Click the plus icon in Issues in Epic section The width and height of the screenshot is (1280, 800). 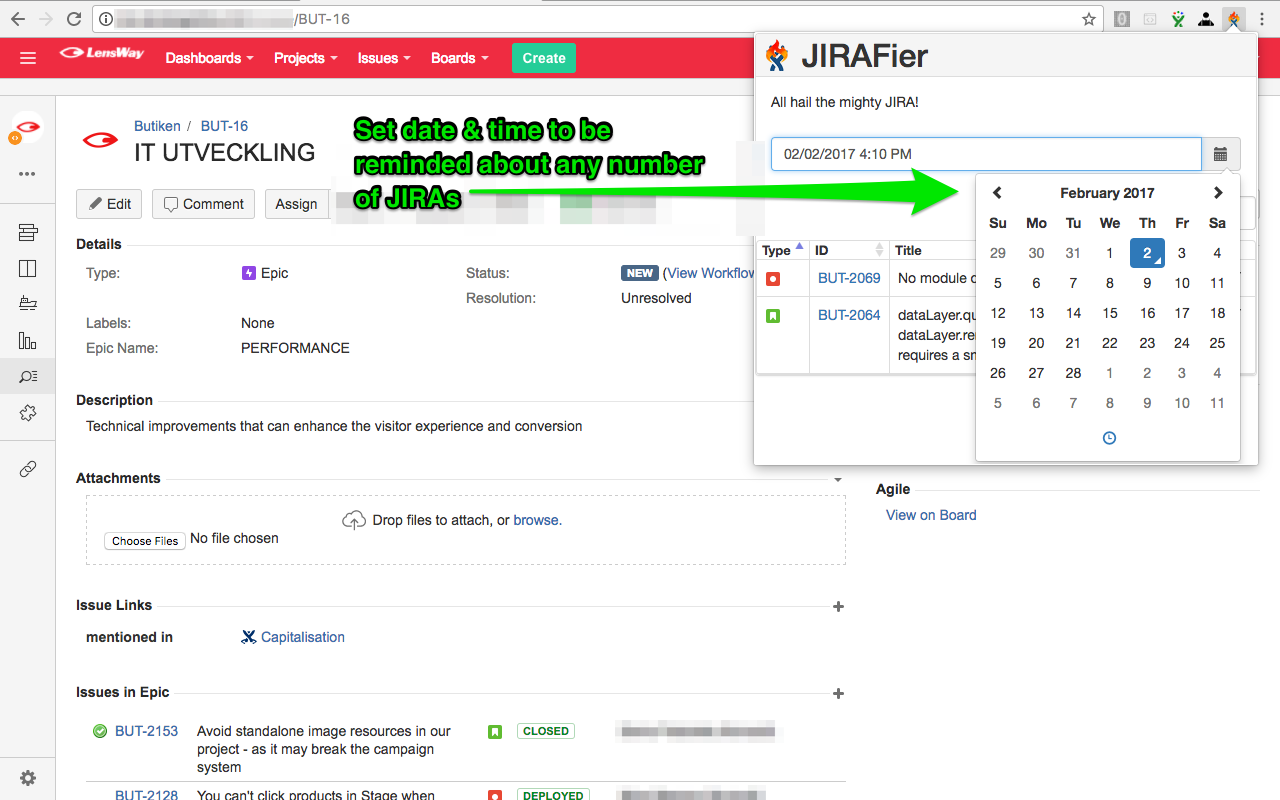(838, 693)
